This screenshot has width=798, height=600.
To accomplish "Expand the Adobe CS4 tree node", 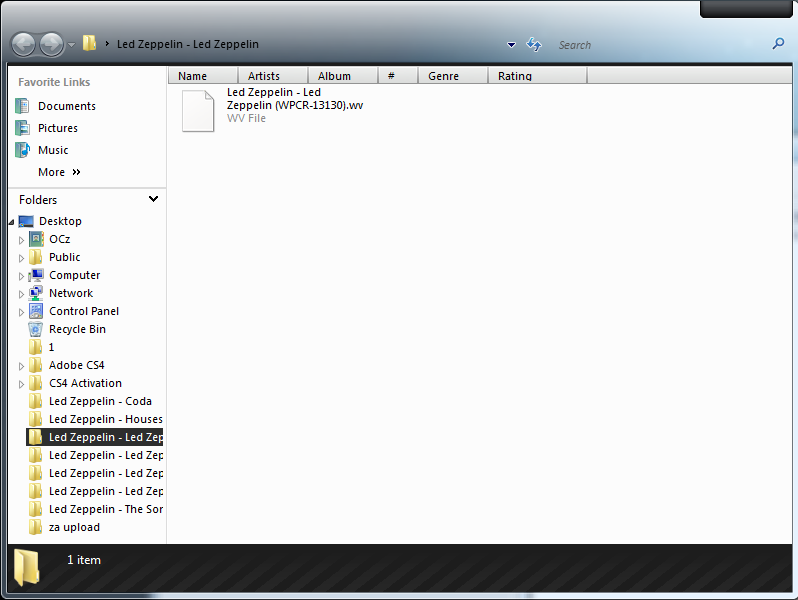I will coord(21,366).
